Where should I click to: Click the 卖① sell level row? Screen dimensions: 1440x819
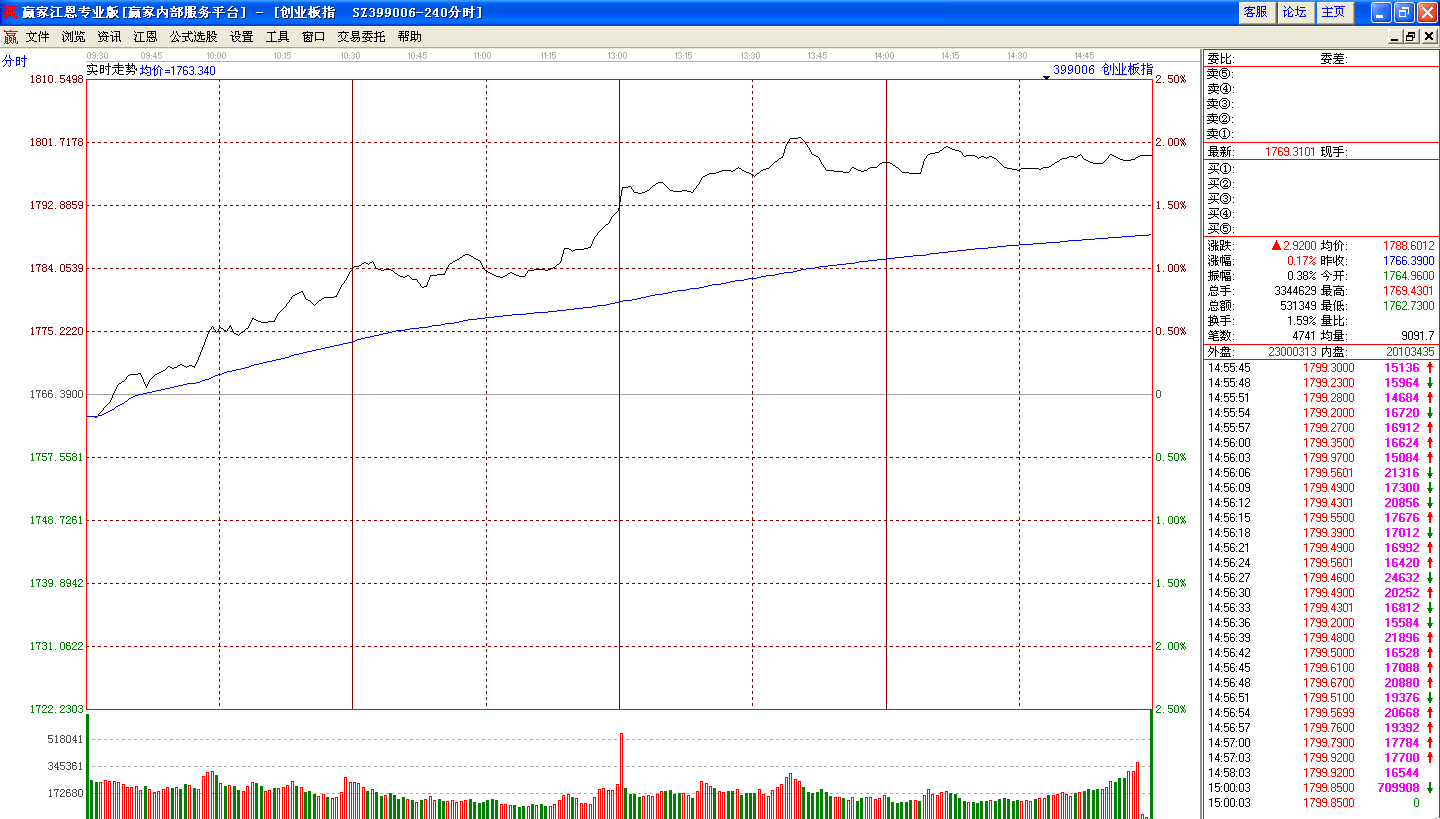point(1320,134)
